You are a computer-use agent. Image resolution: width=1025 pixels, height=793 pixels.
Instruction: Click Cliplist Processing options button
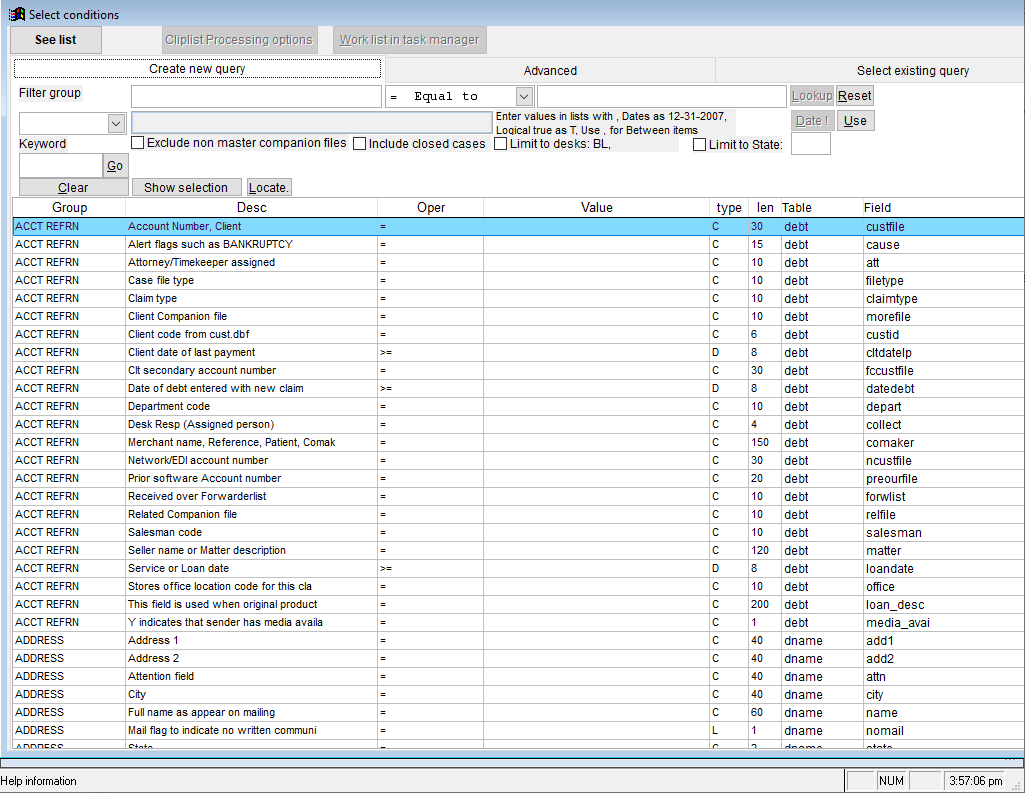[x=239, y=40]
